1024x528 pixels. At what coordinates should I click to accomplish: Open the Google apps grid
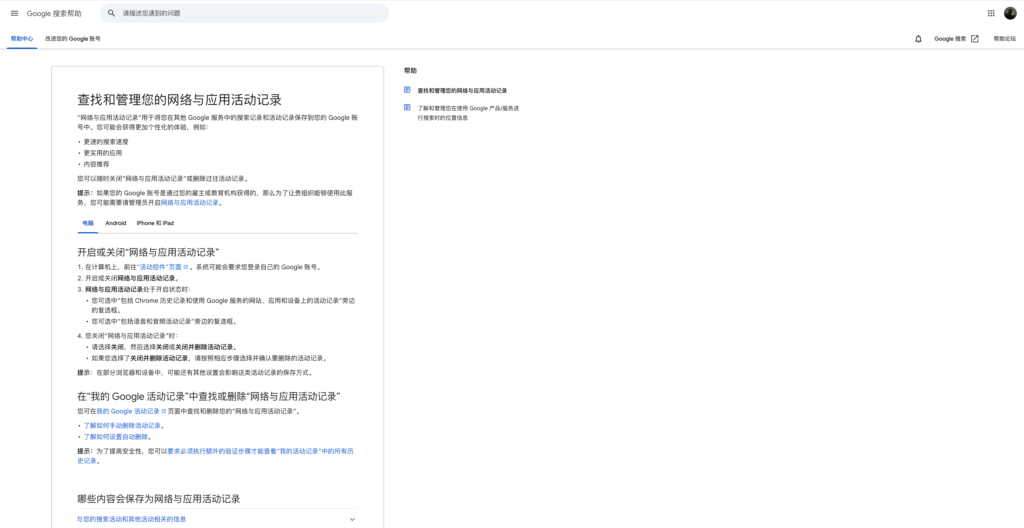(991, 13)
